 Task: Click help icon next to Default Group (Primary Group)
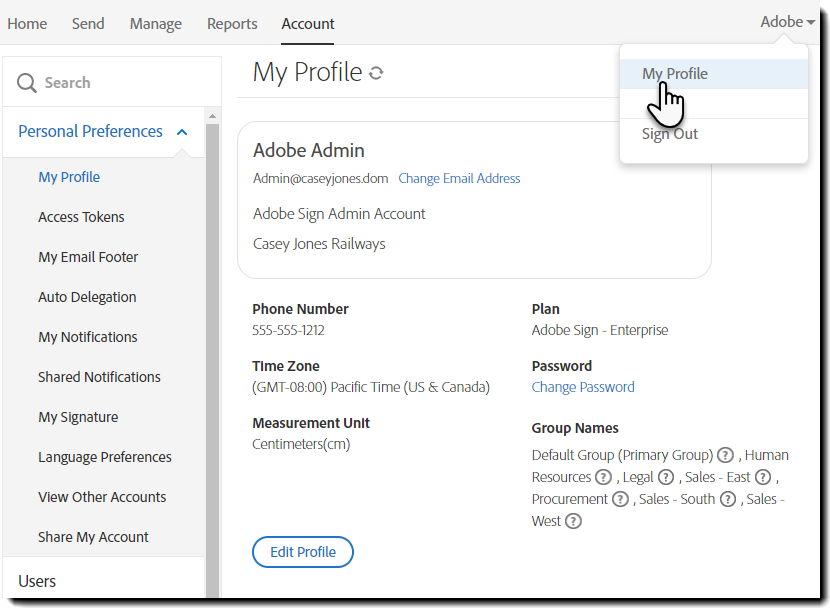coord(726,455)
